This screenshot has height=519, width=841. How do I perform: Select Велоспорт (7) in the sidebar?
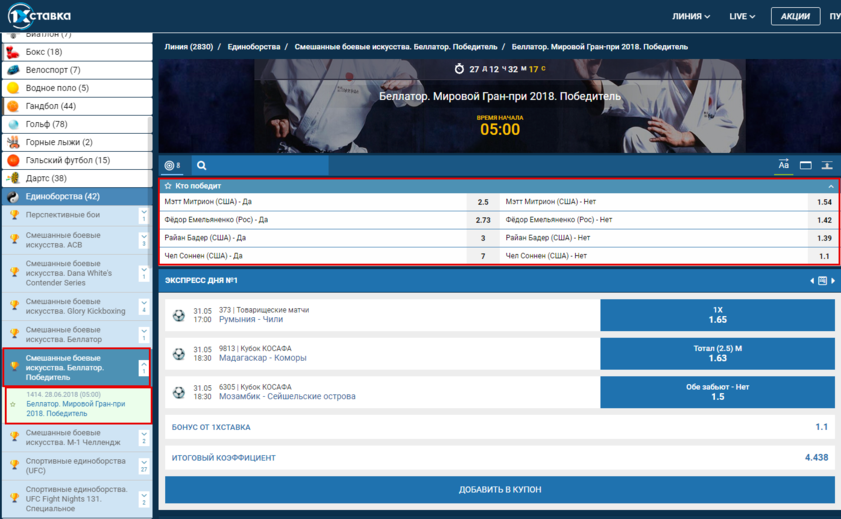(77, 70)
